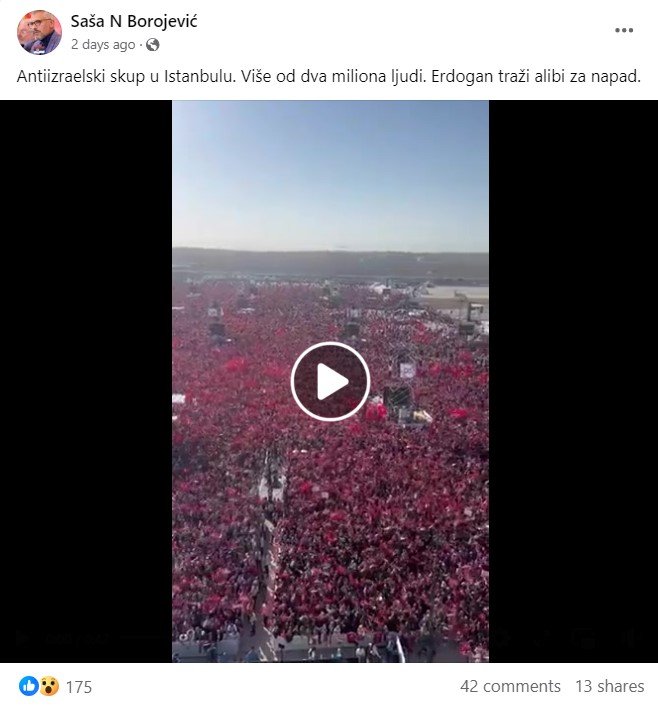Screen dimensions: 658x707
Task: Click the sentence 'Više od dva miliona ljudi'
Action: click(x=333, y=77)
